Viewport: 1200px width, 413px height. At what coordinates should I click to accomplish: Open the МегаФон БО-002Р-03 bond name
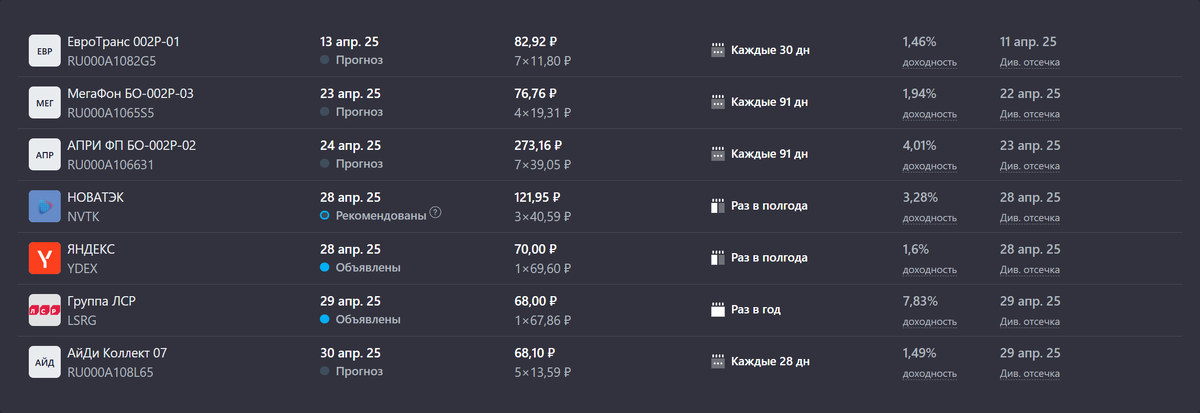click(x=130, y=94)
